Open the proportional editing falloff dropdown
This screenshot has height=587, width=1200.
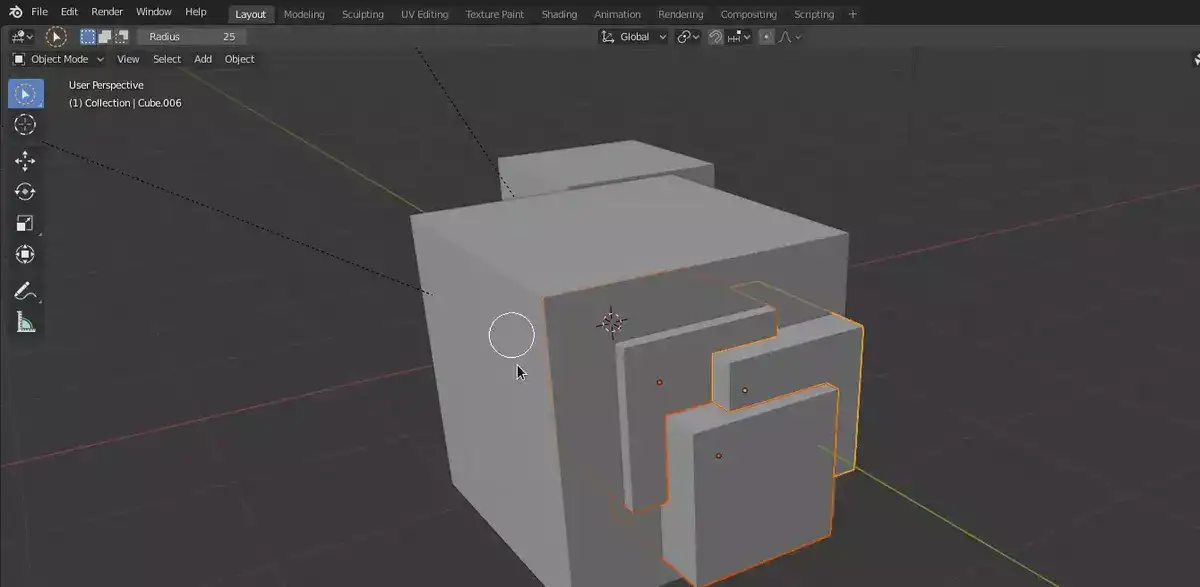(790, 37)
